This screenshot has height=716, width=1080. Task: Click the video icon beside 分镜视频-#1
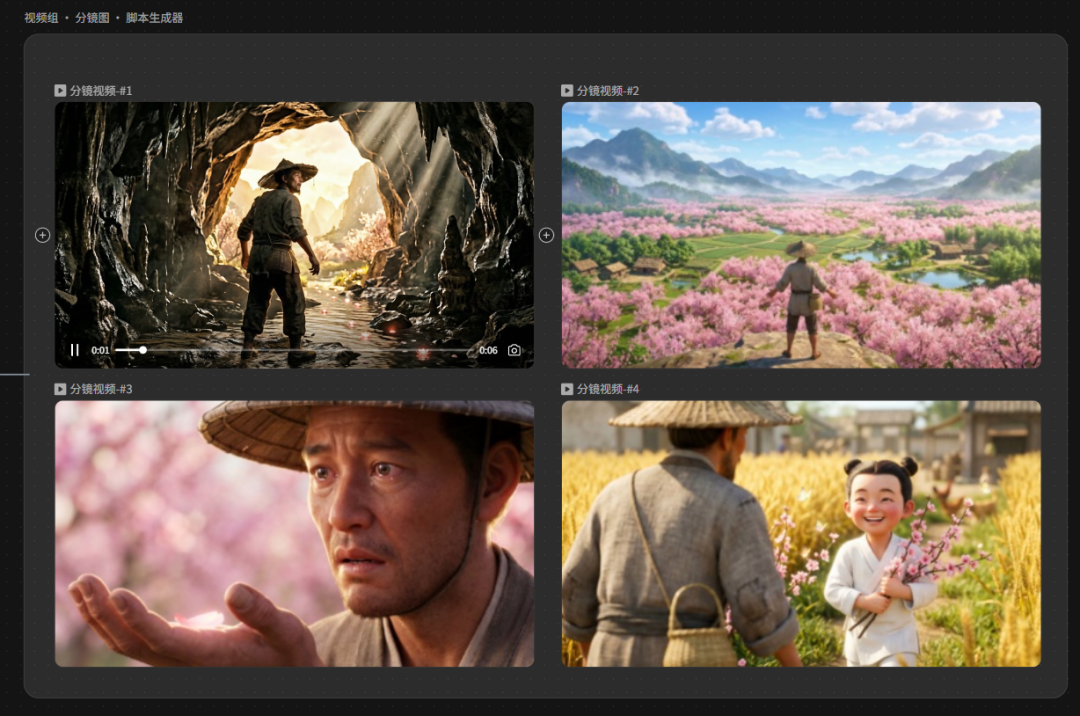pyautogui.click(x=60, y=91)
